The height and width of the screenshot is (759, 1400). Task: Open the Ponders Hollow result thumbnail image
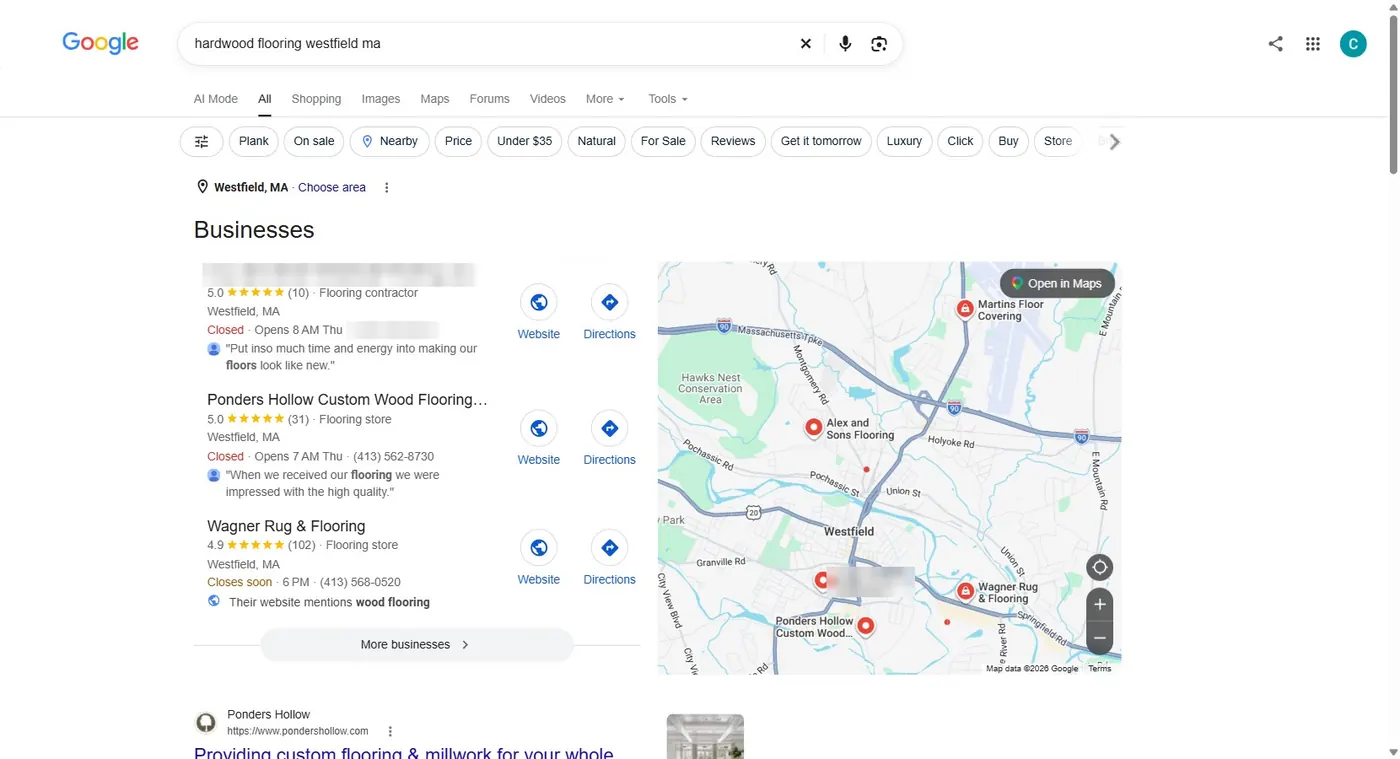point(705,736)
